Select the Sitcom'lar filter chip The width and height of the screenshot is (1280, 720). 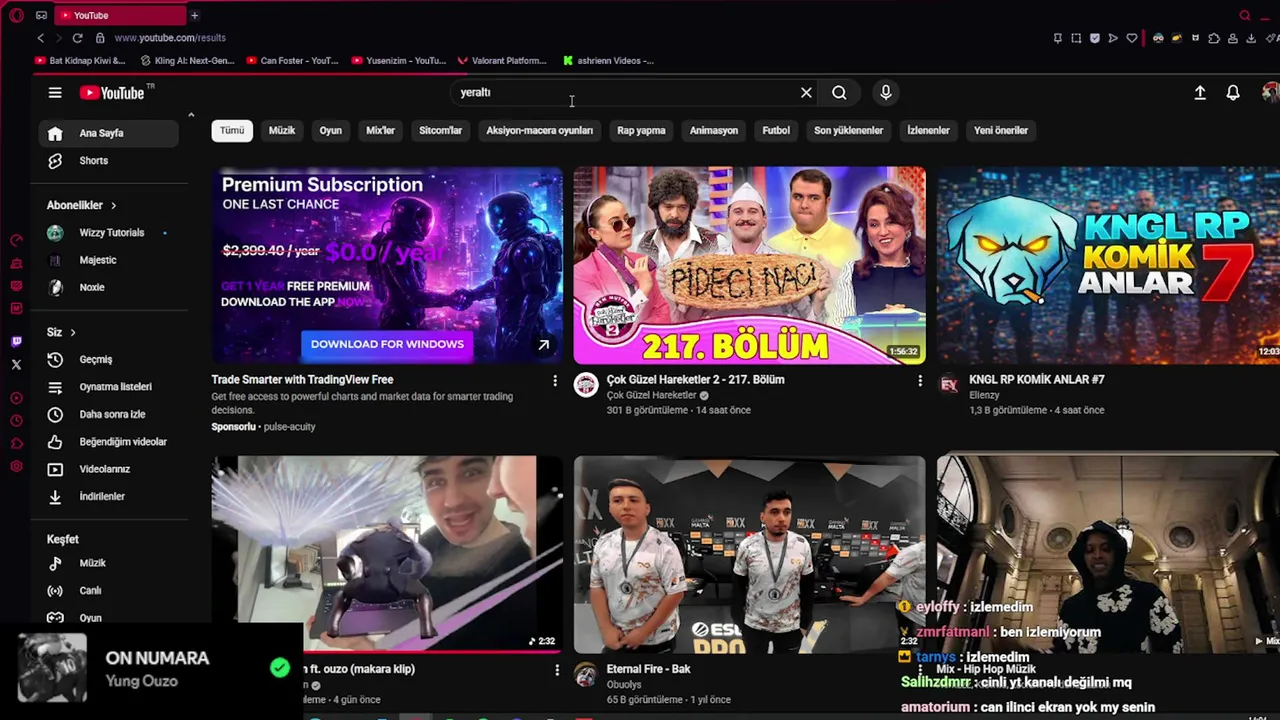coord(441,130)
